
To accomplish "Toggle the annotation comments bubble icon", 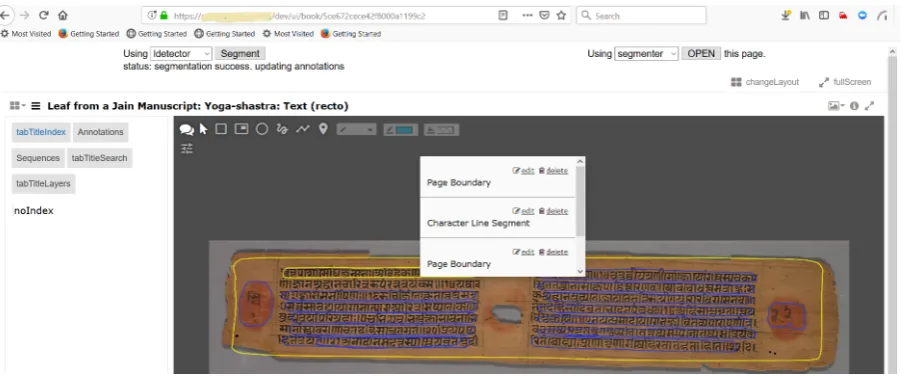I will pyautogui.click(x=187, y=130).
